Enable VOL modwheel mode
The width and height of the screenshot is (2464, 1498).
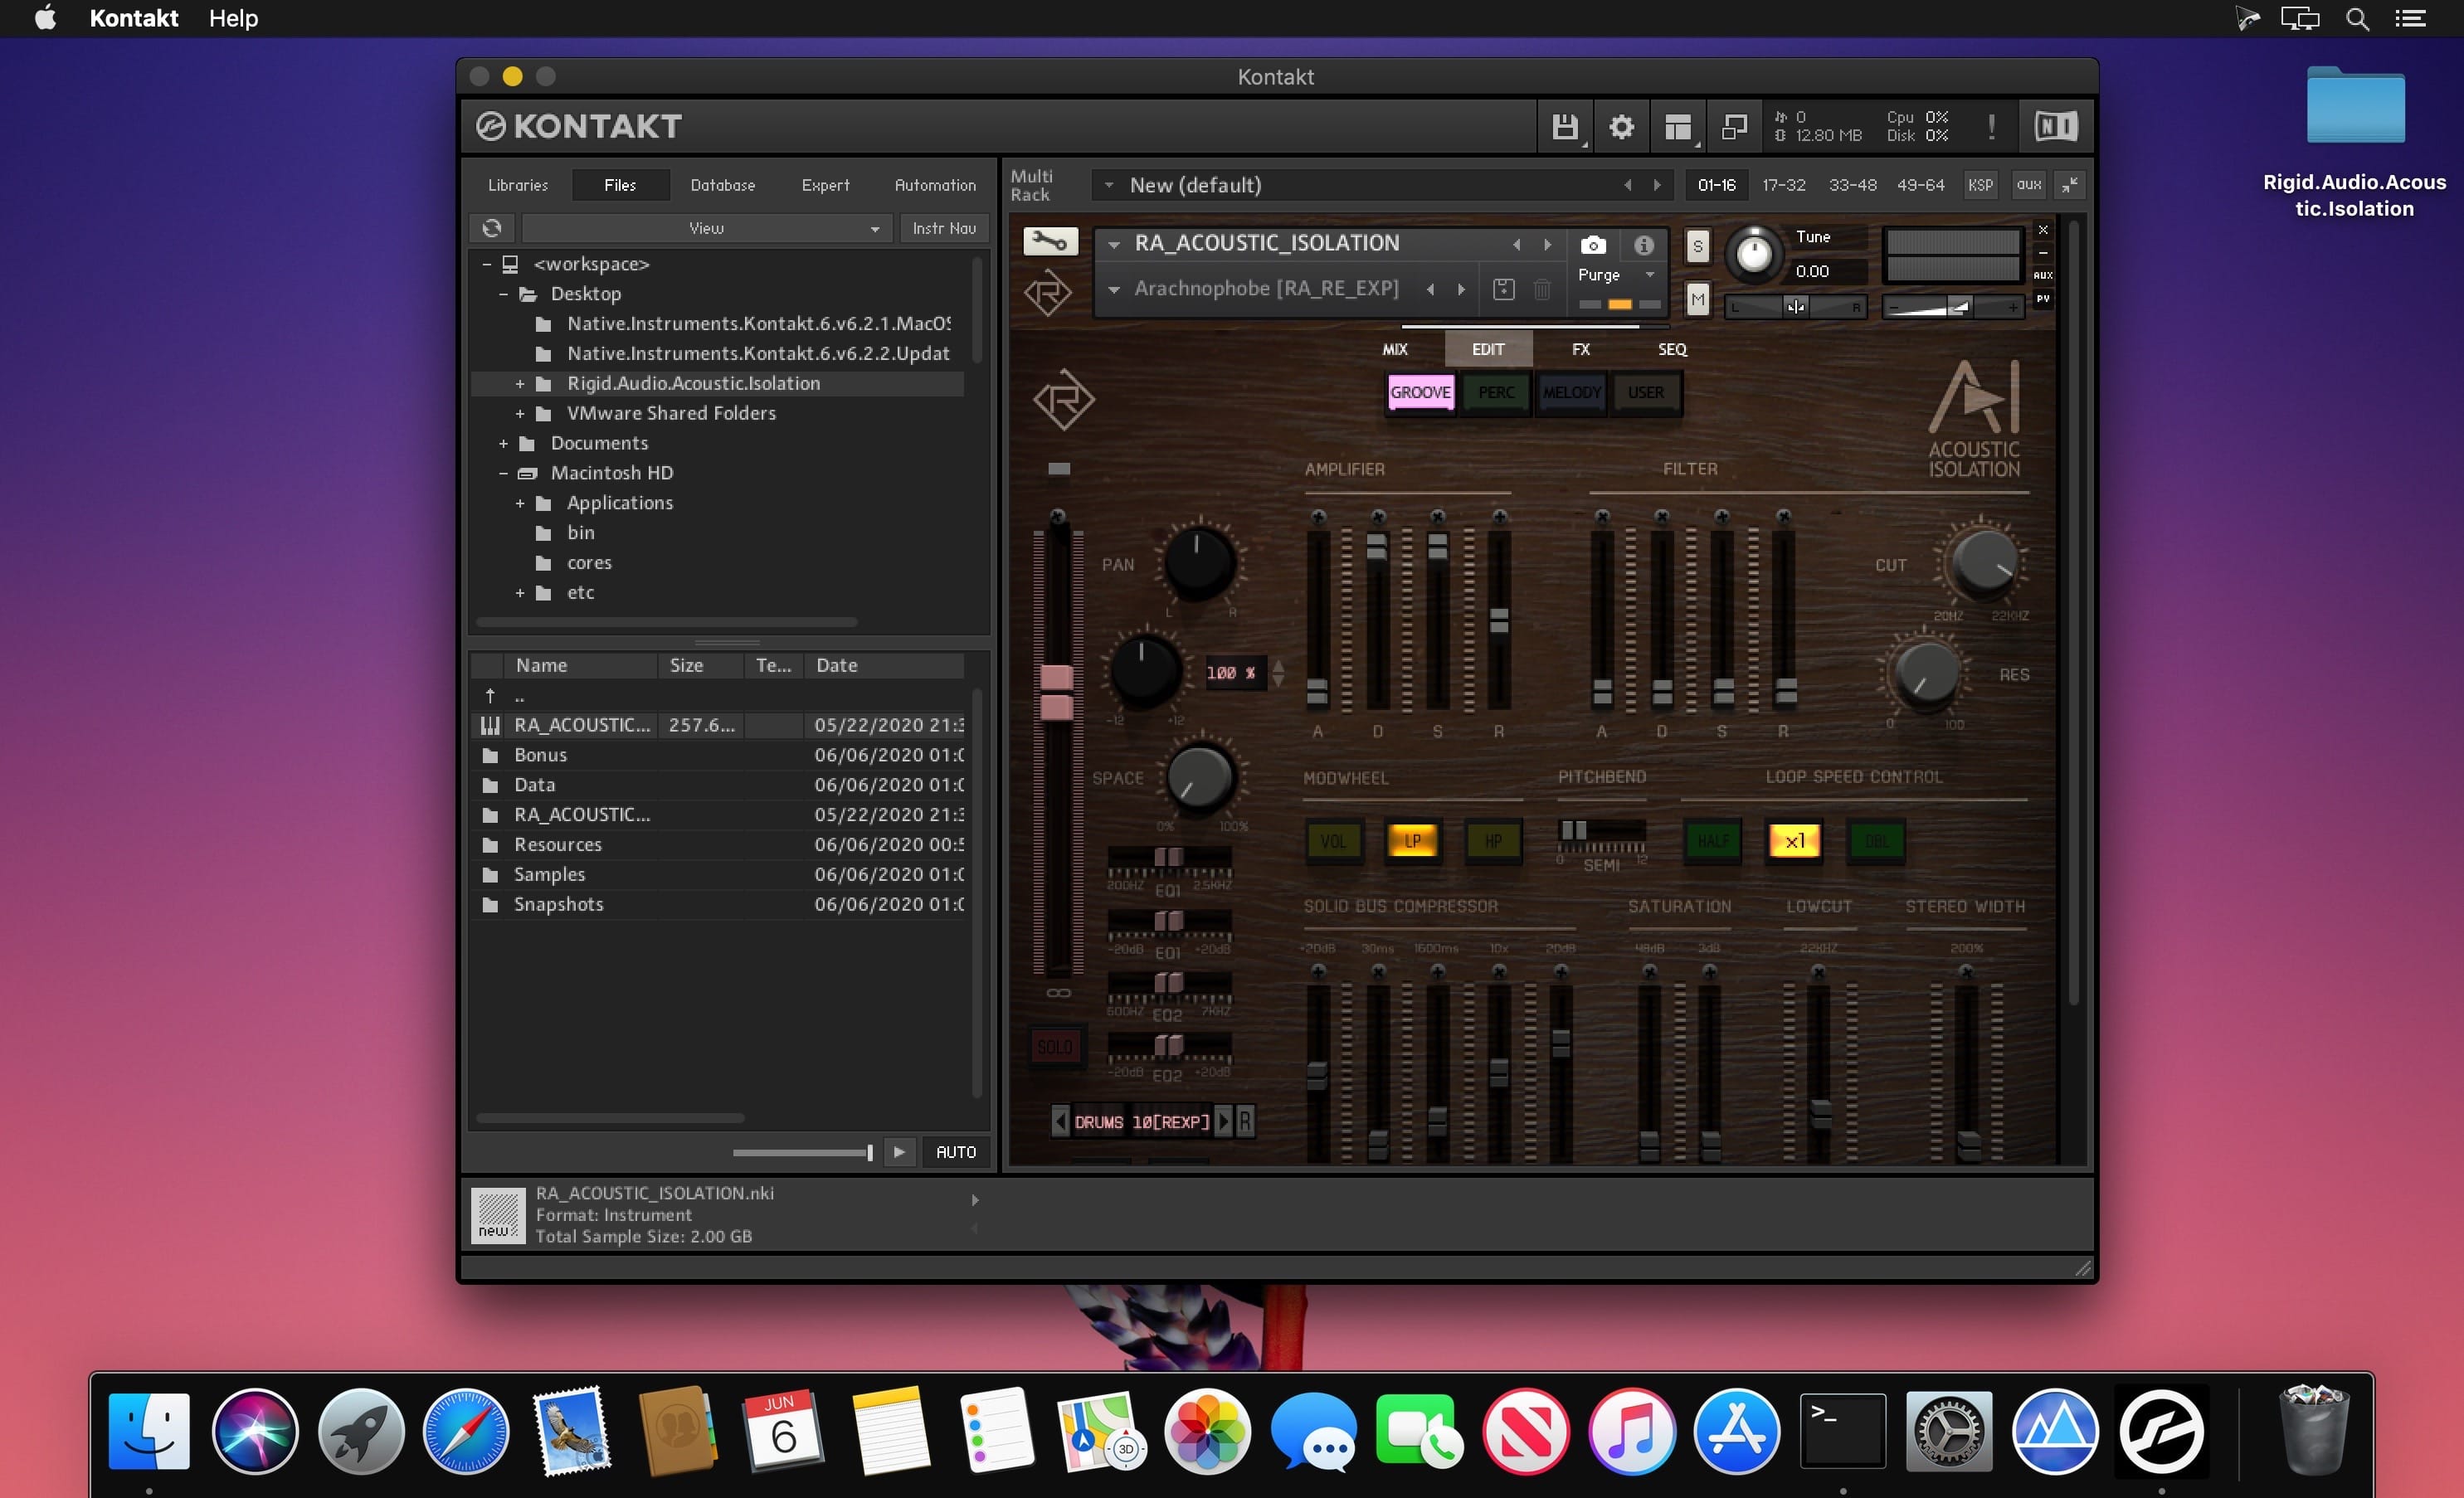[x=1333, y=841]
